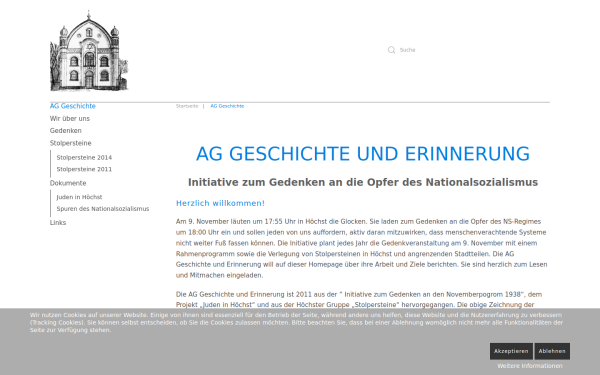
Task: Open the Dokumente menu item
Action: point(68,183)
